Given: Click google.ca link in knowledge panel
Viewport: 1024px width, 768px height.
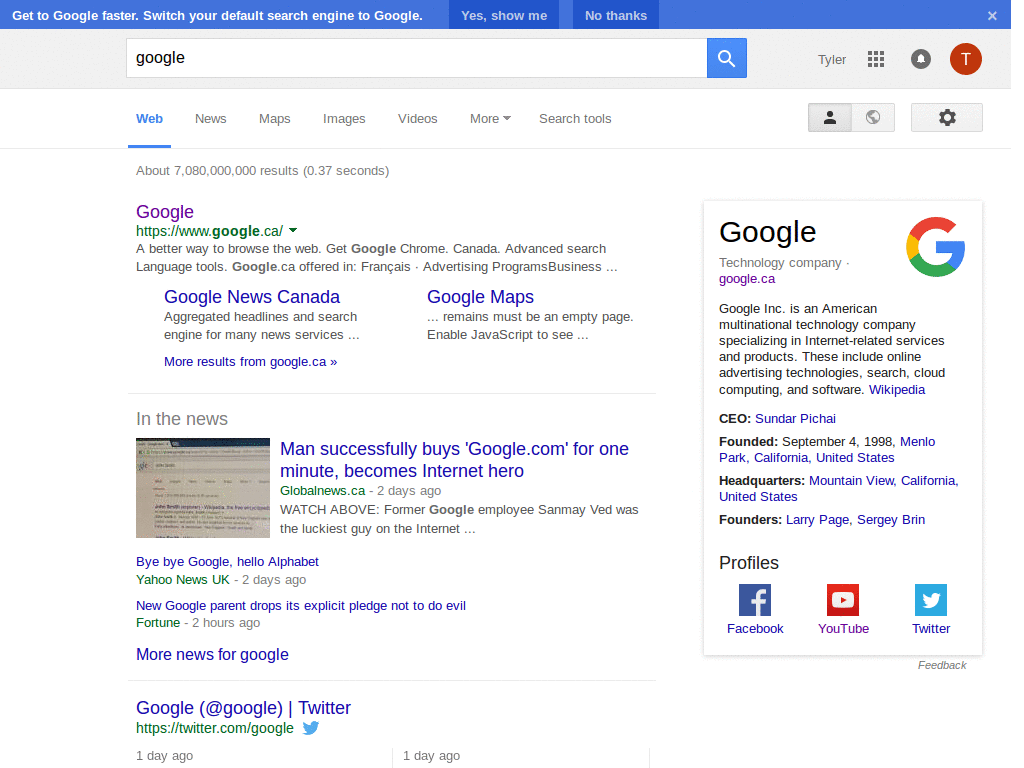Looking at the screenshot, I should [x=746, y=279].
